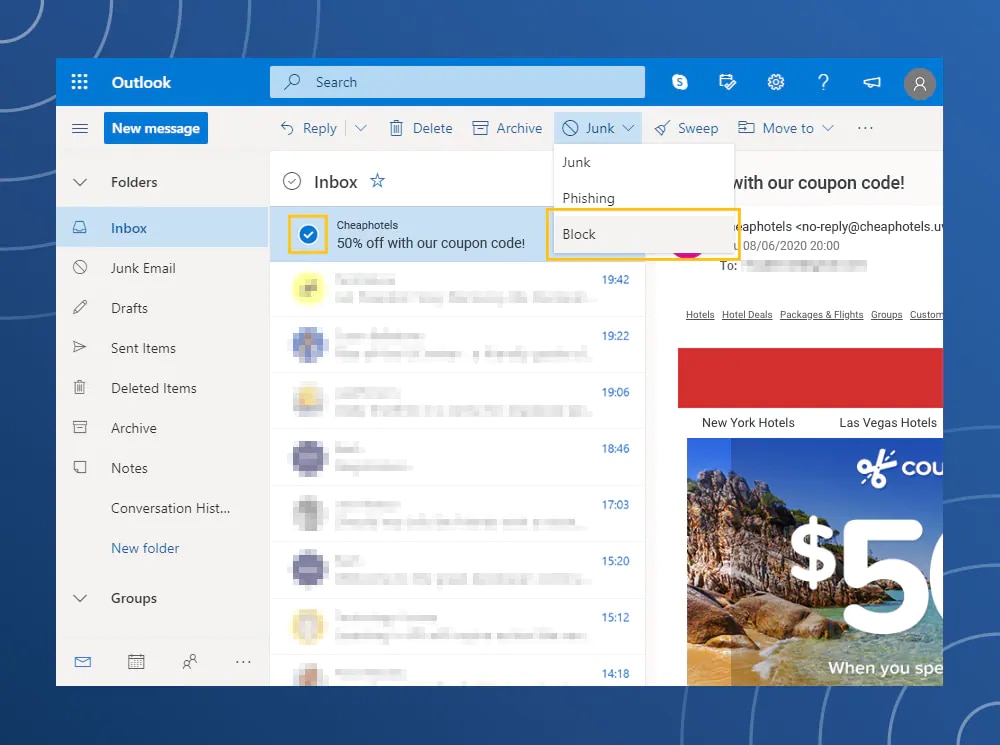
Task: Click the Outlook brand title
Action: 141,82
